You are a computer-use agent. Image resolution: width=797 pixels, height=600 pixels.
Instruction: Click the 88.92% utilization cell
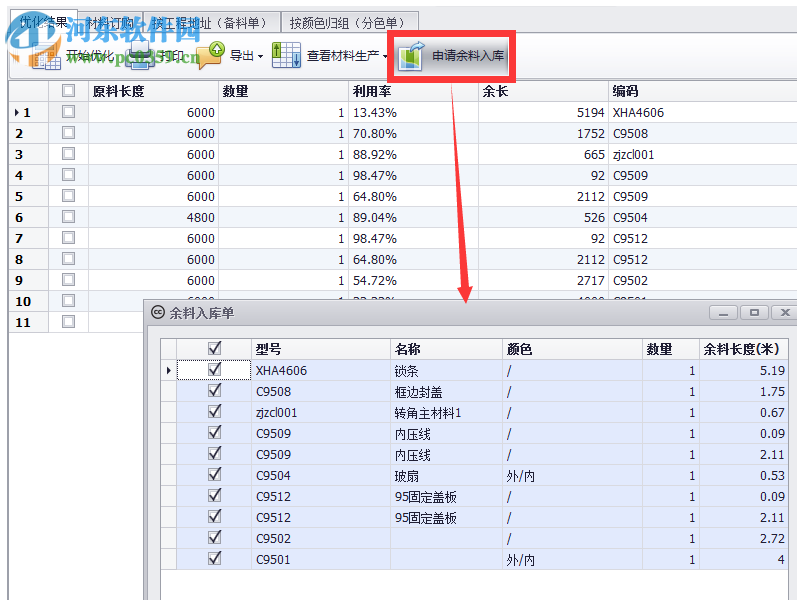(413, 155)
